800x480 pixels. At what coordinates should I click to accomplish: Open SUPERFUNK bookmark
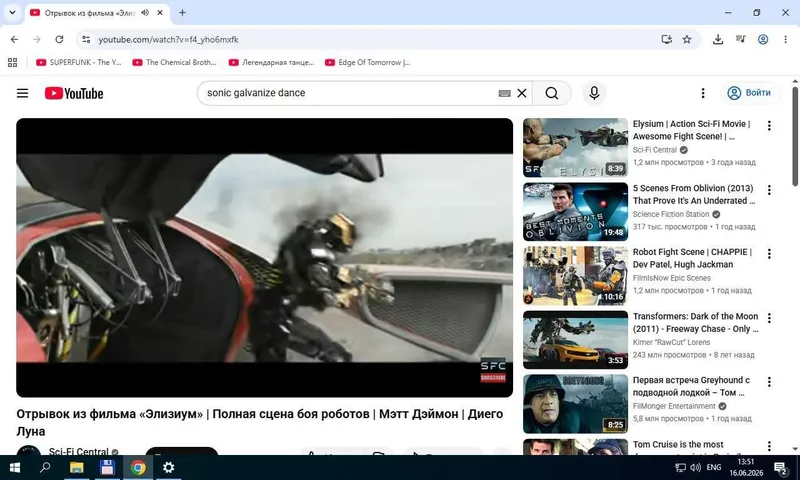(79, 62)
